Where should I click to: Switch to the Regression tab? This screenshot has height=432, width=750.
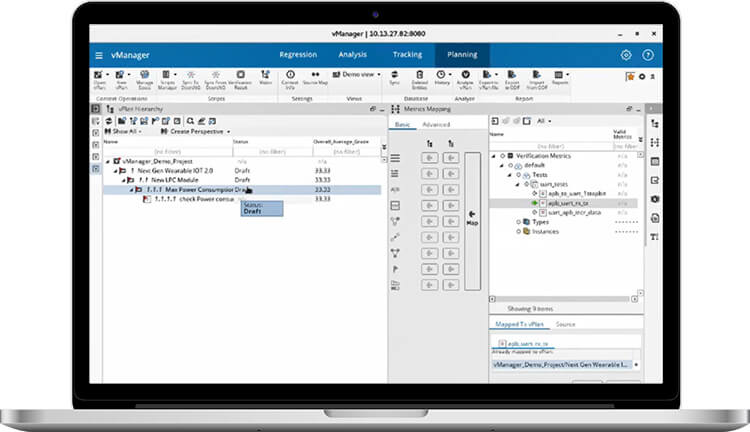[298, 55]
